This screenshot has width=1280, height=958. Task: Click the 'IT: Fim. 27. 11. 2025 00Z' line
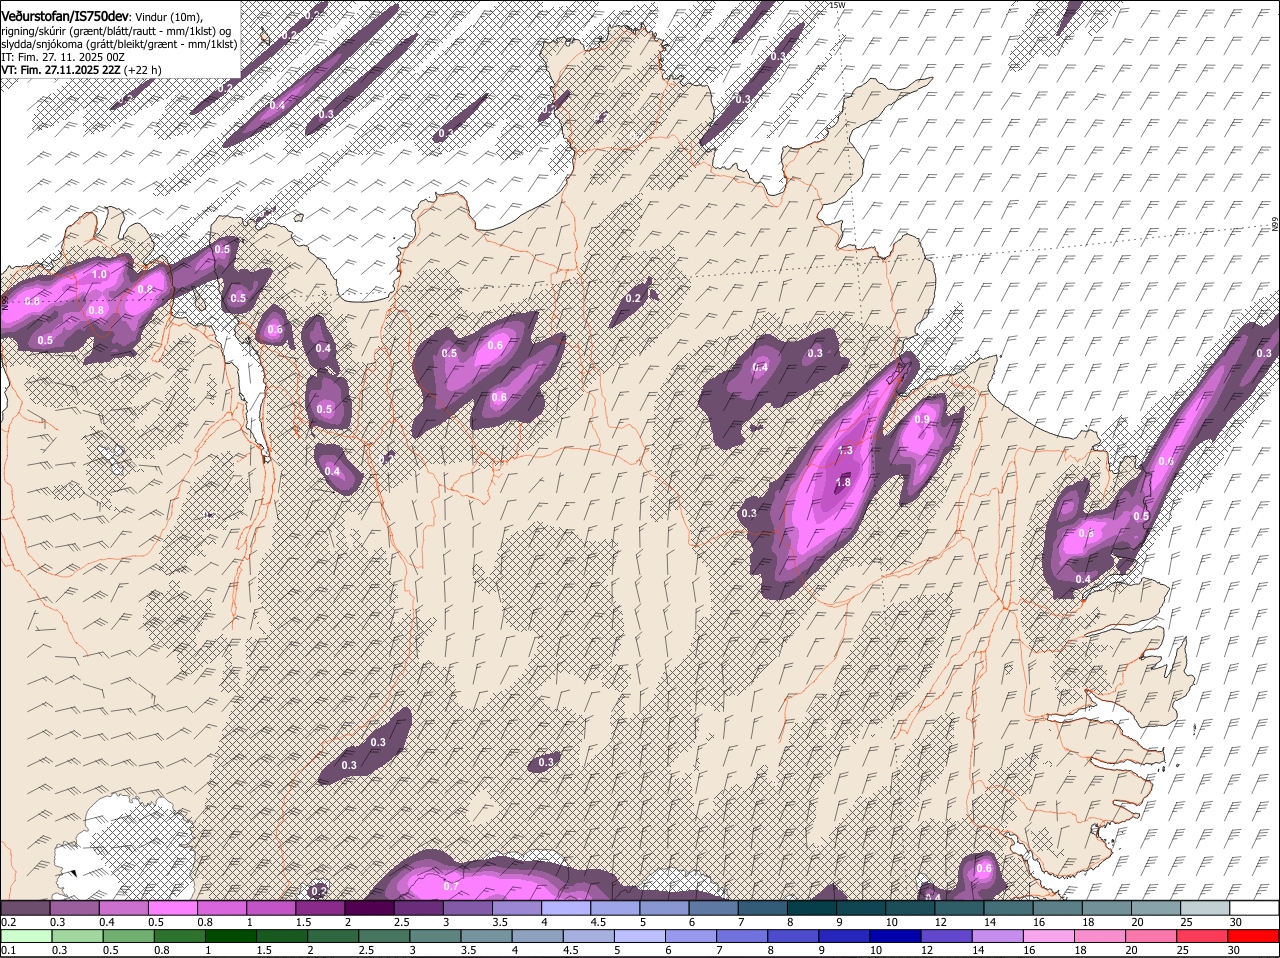click(x=63, y=57)
